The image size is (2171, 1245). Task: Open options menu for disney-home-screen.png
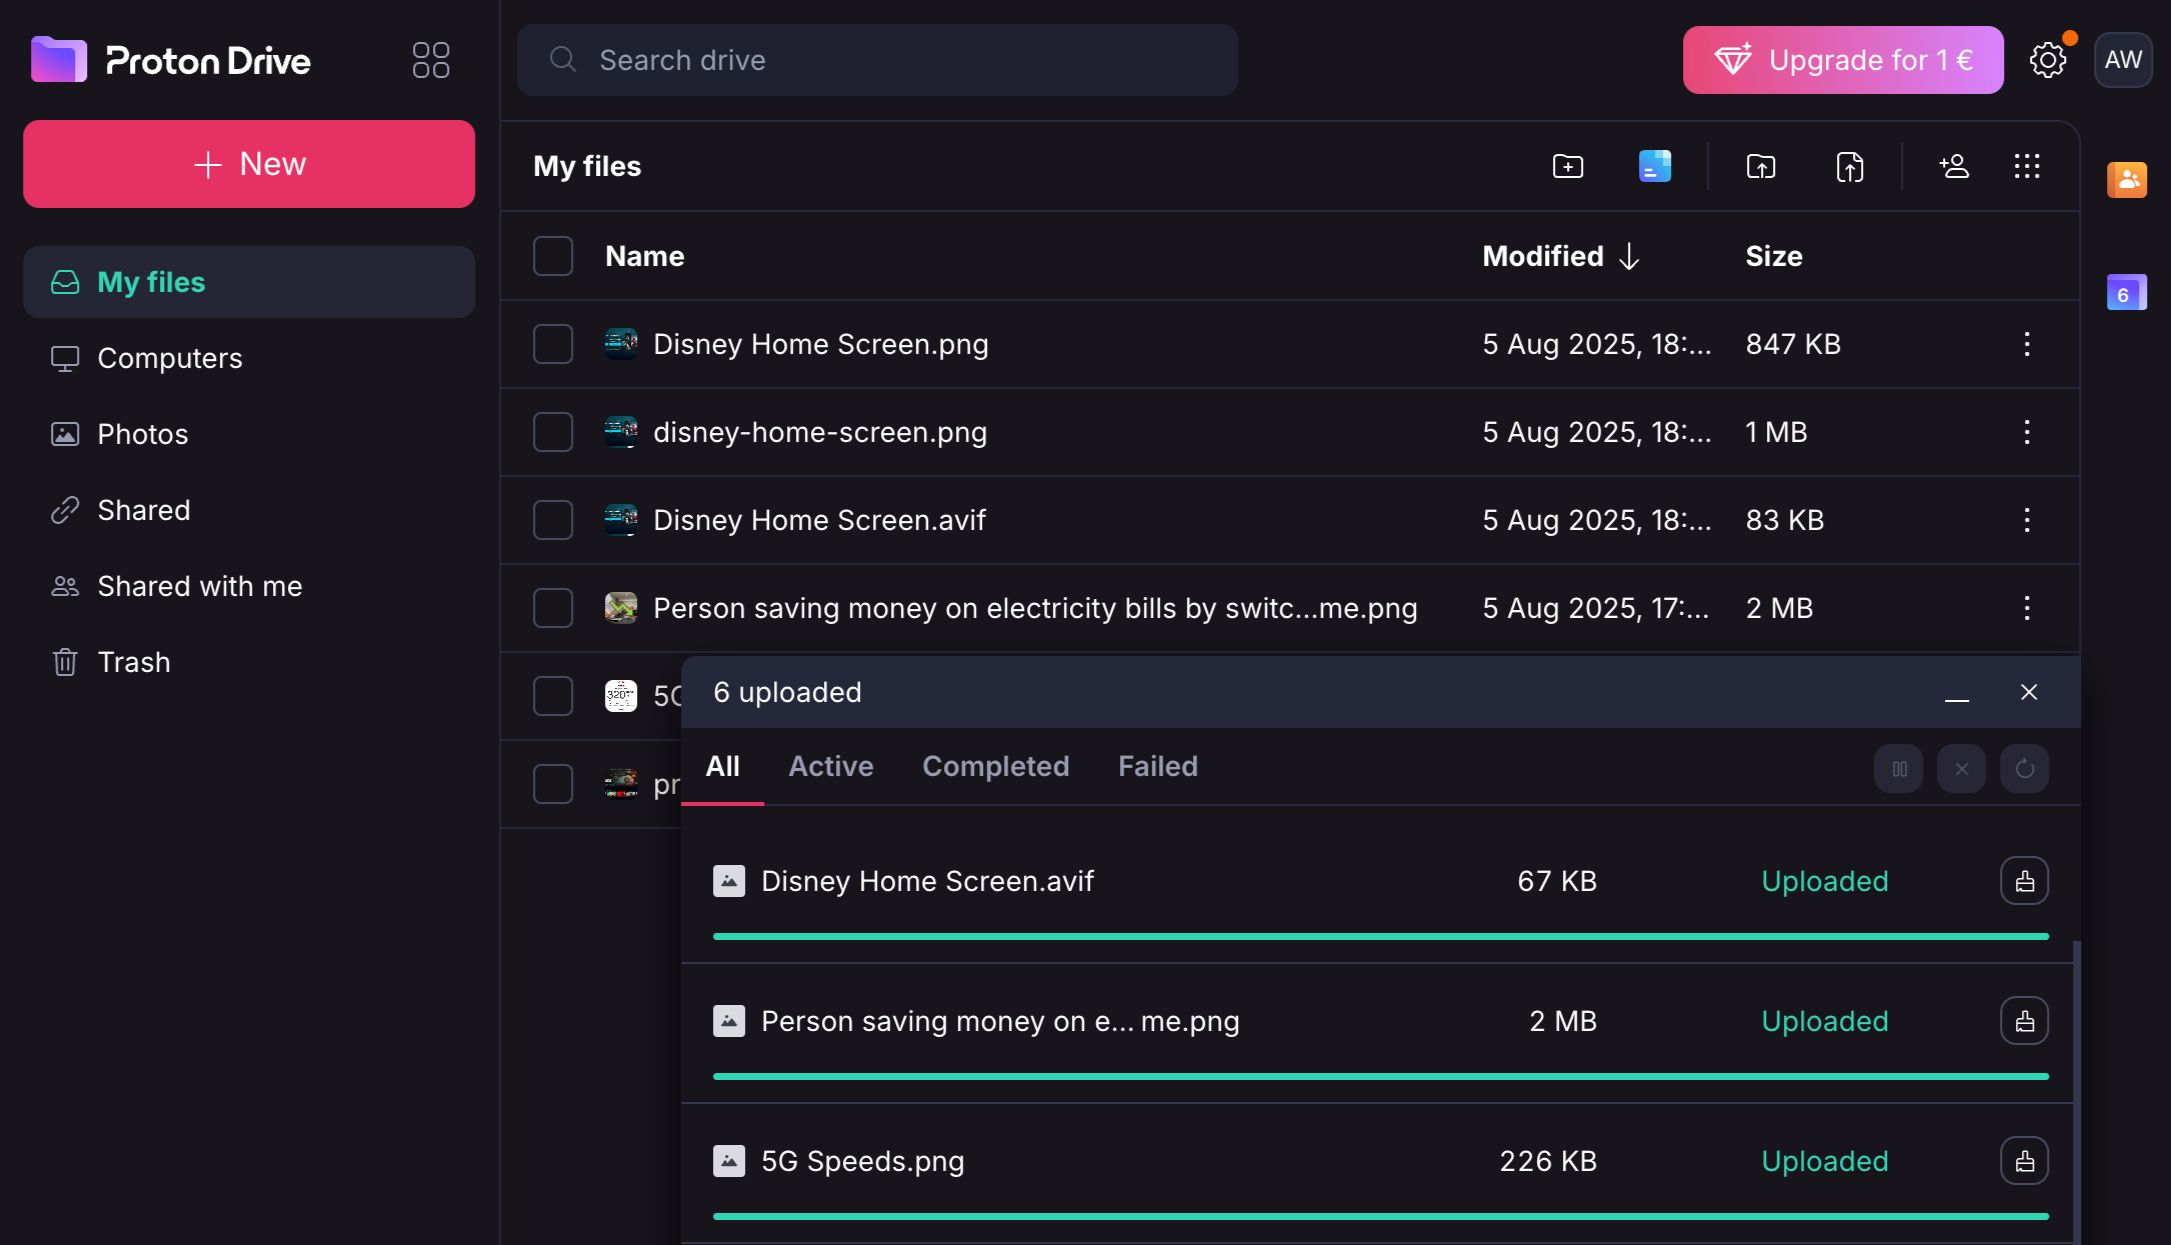click(x=2026, y=432)
